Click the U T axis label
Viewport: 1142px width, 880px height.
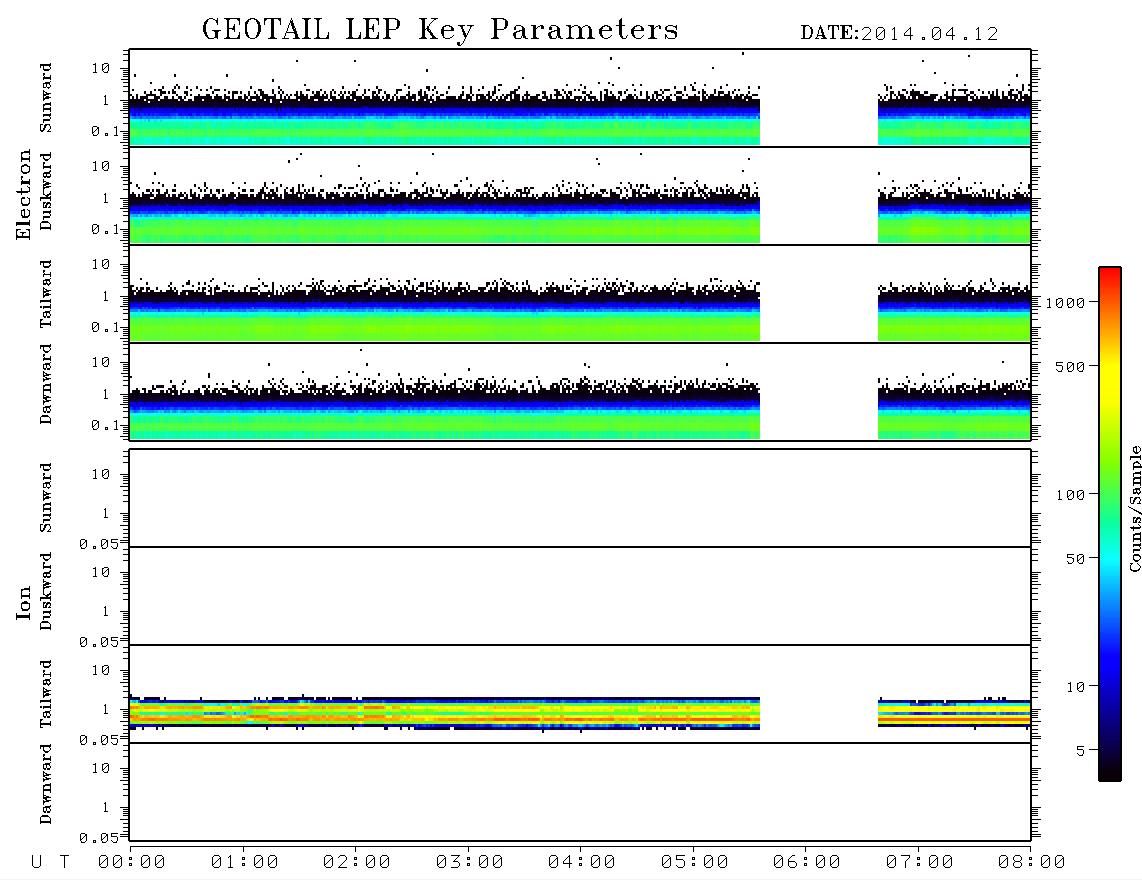pos(50,863)
